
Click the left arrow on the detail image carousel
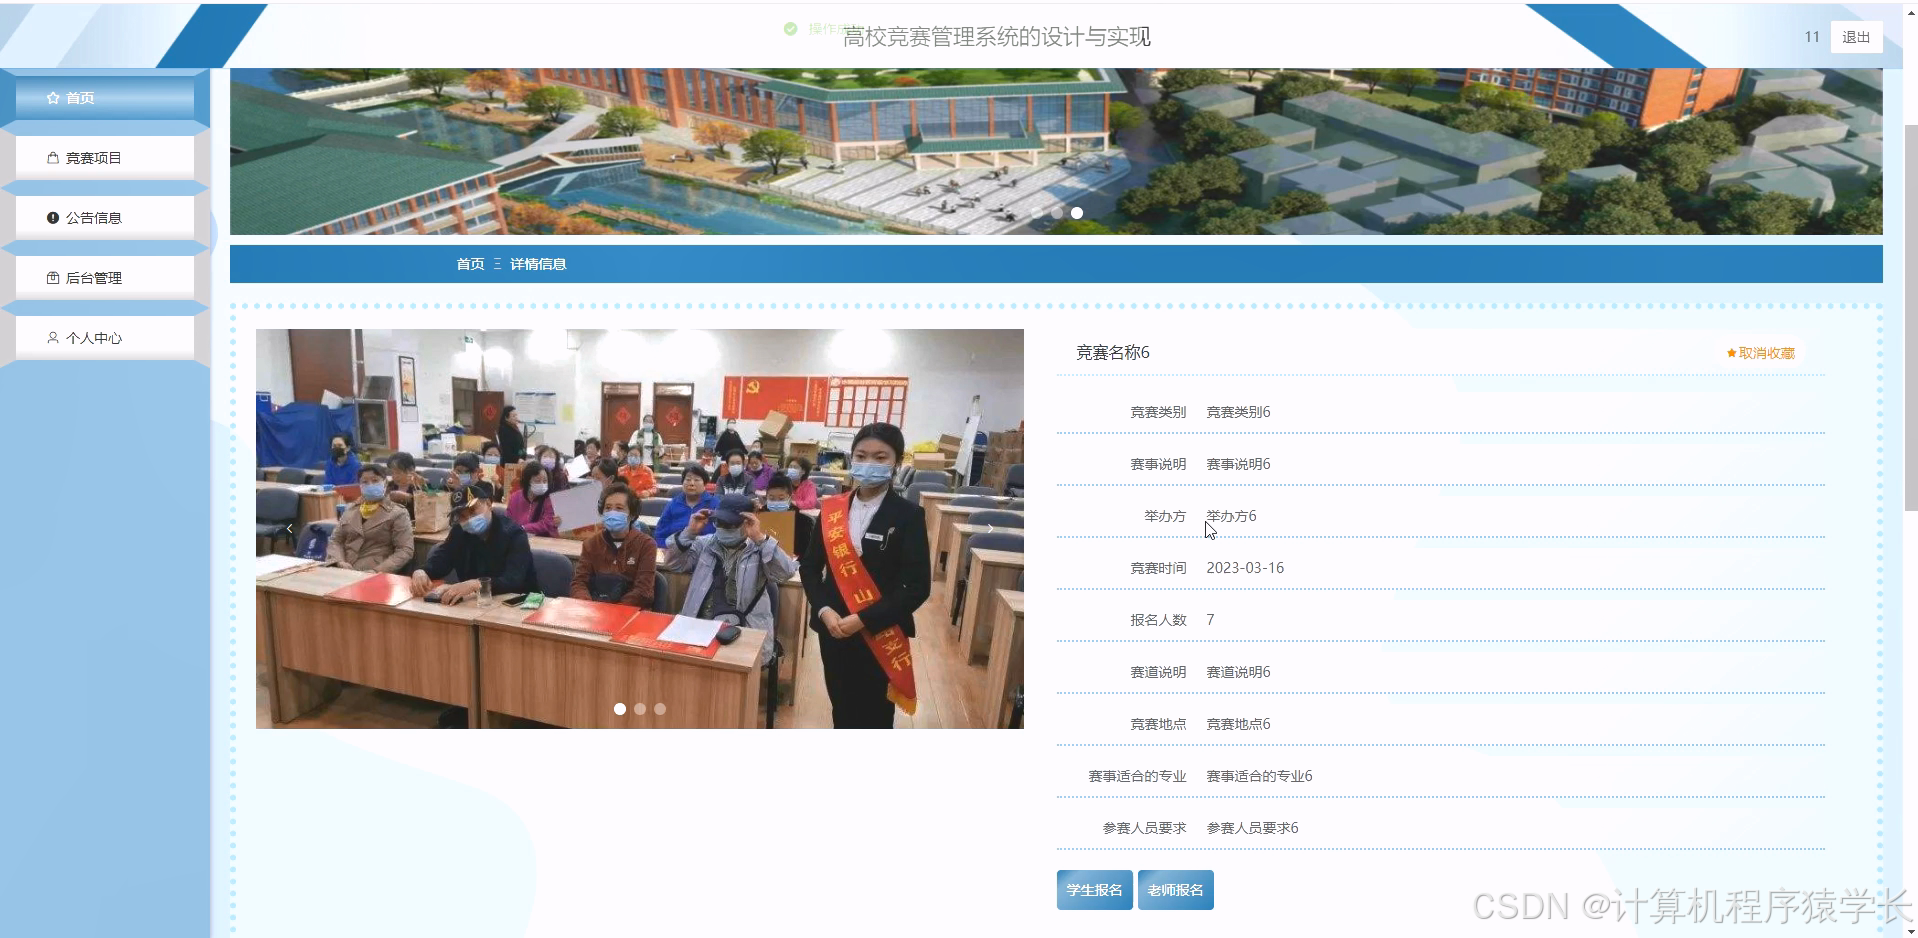point(290,528)
